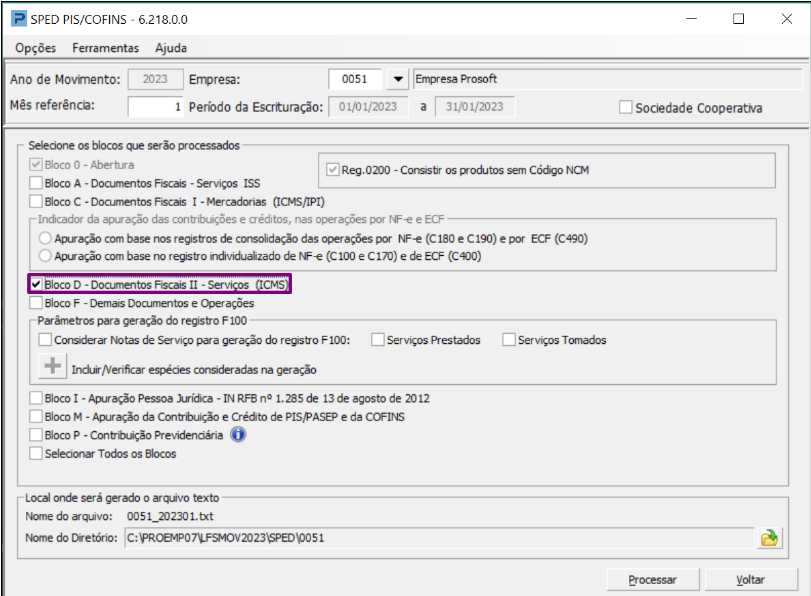Check Bloco P - Contribuição Previdenciária
Screen dimensions: 811x596
click(x=36, y=435)
